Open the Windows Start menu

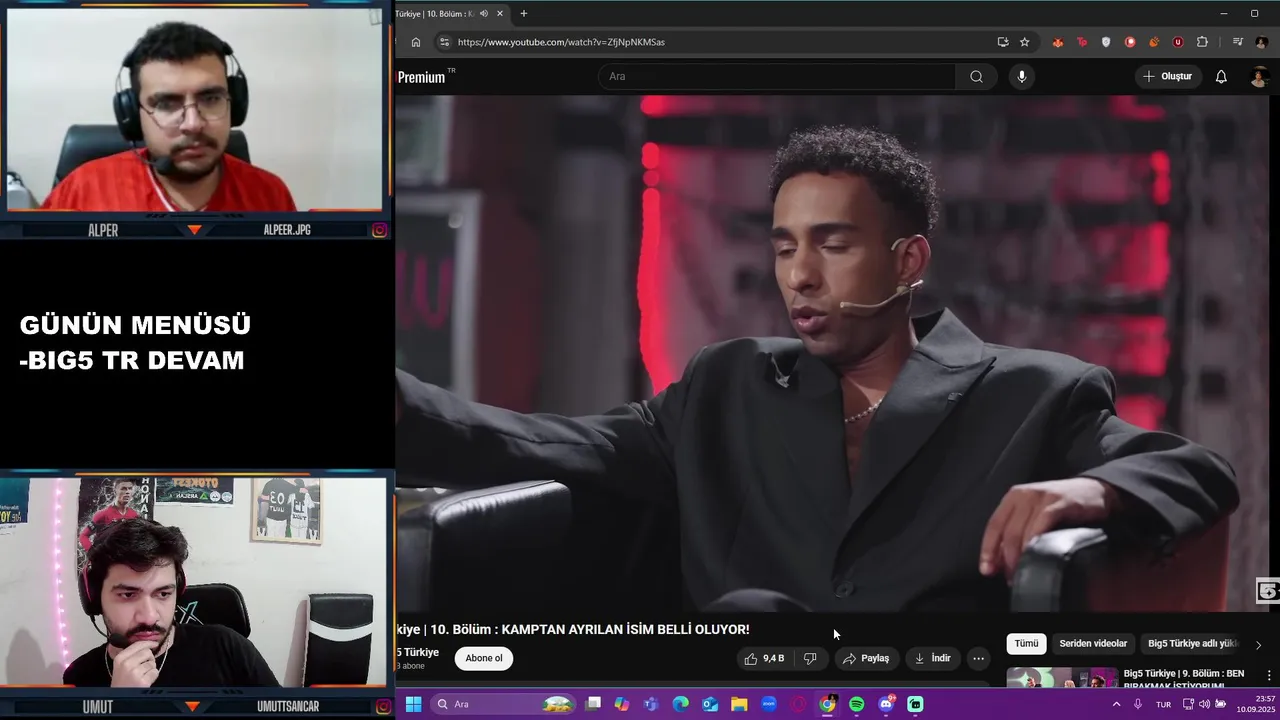click(413, 704)
